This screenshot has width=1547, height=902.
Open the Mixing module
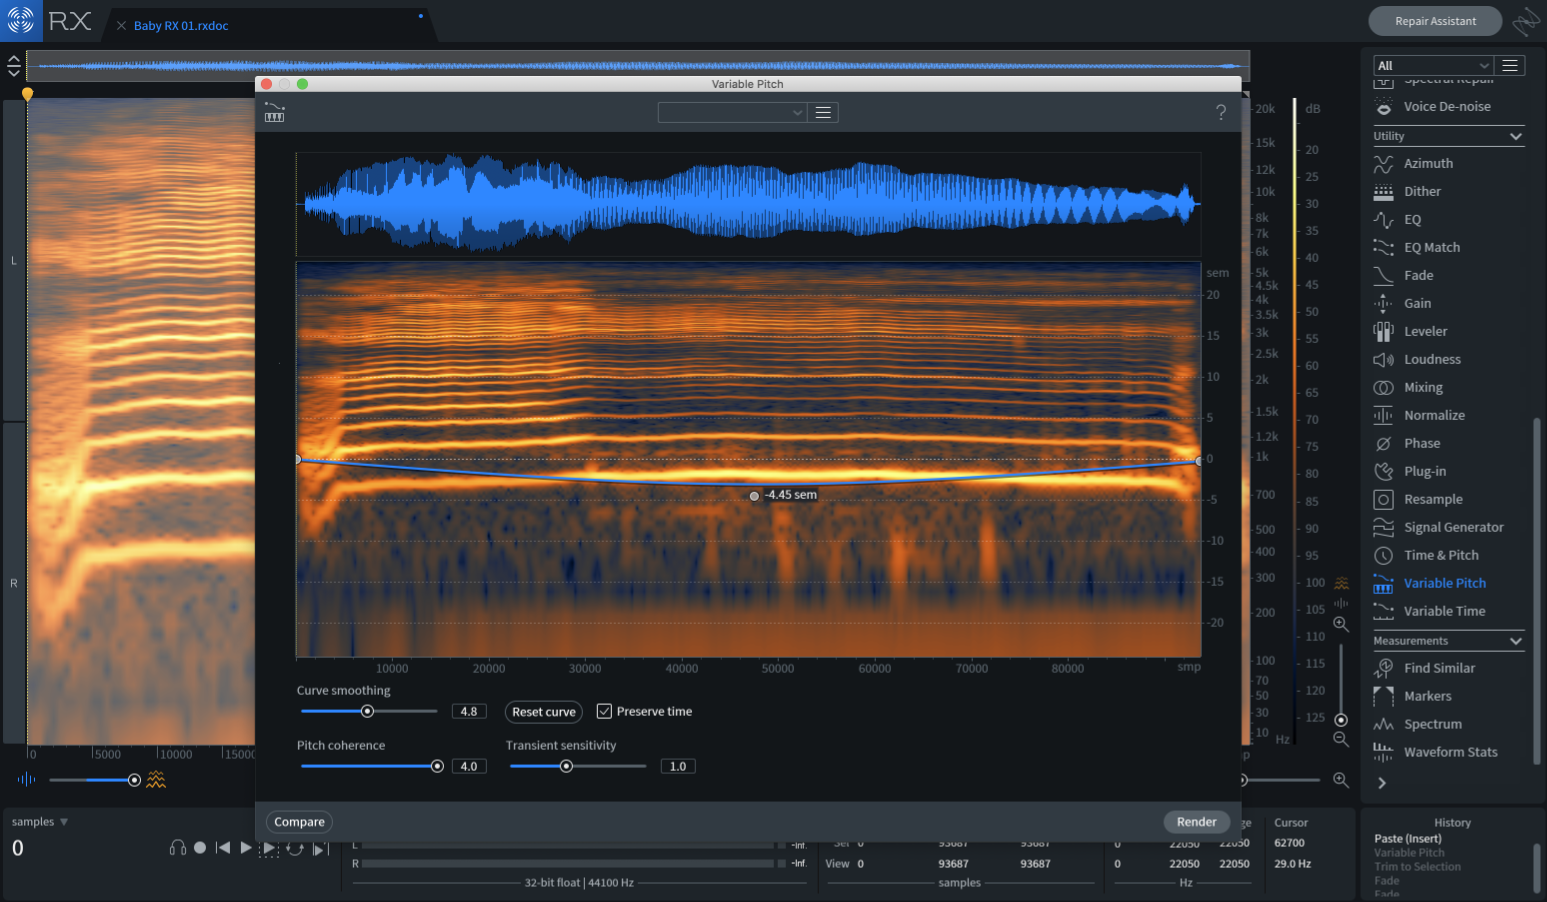coord(1448,387)
